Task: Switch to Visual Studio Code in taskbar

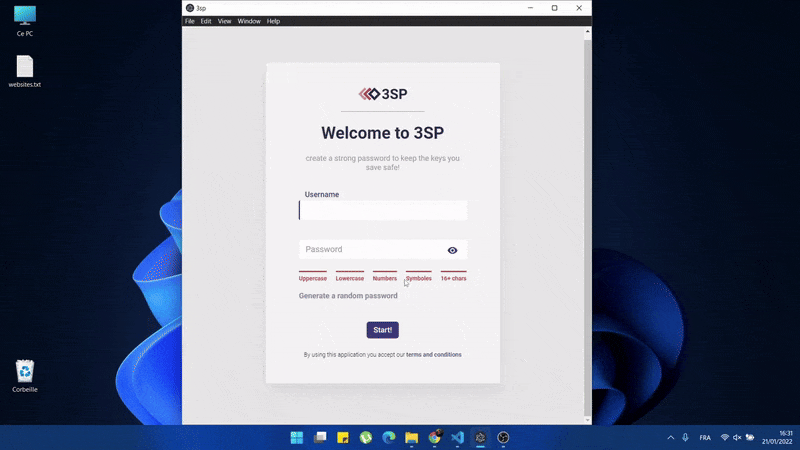Action: tap(458, 438)
